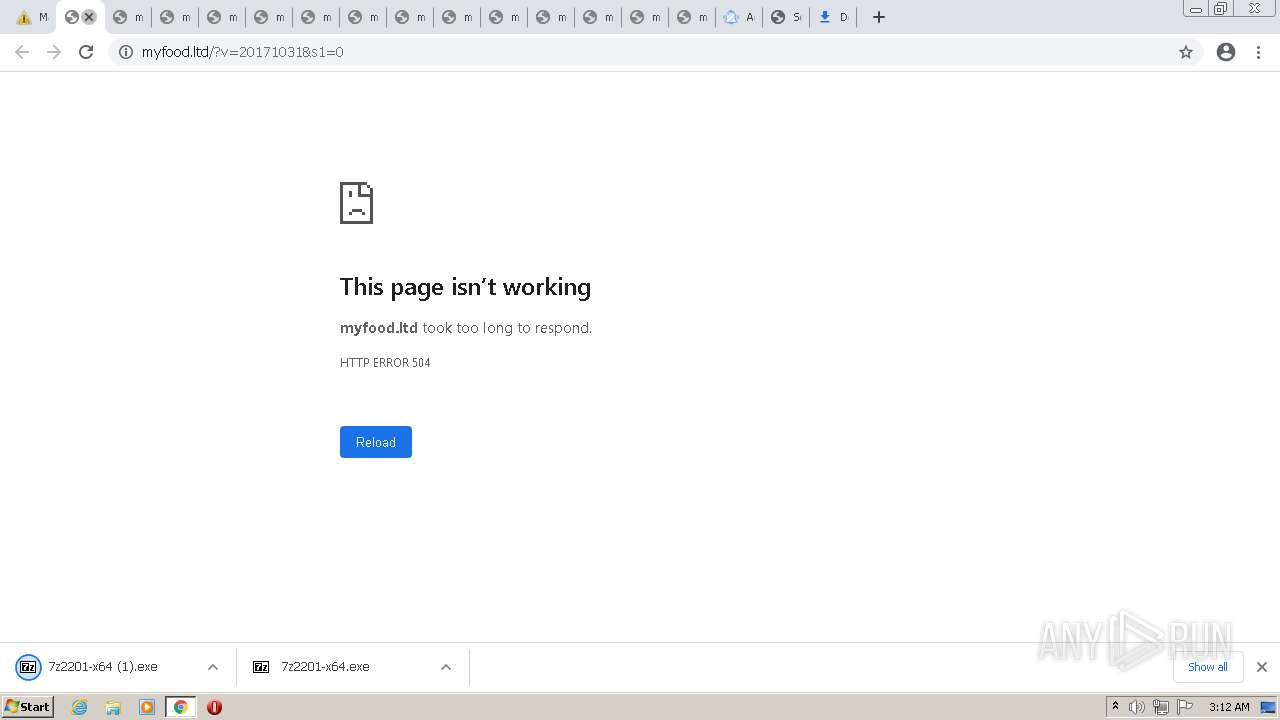This screenshot has height=720, width=1280.
Task: Expand options for 7z2201-x64.exe download
Action: click(446, 667)
